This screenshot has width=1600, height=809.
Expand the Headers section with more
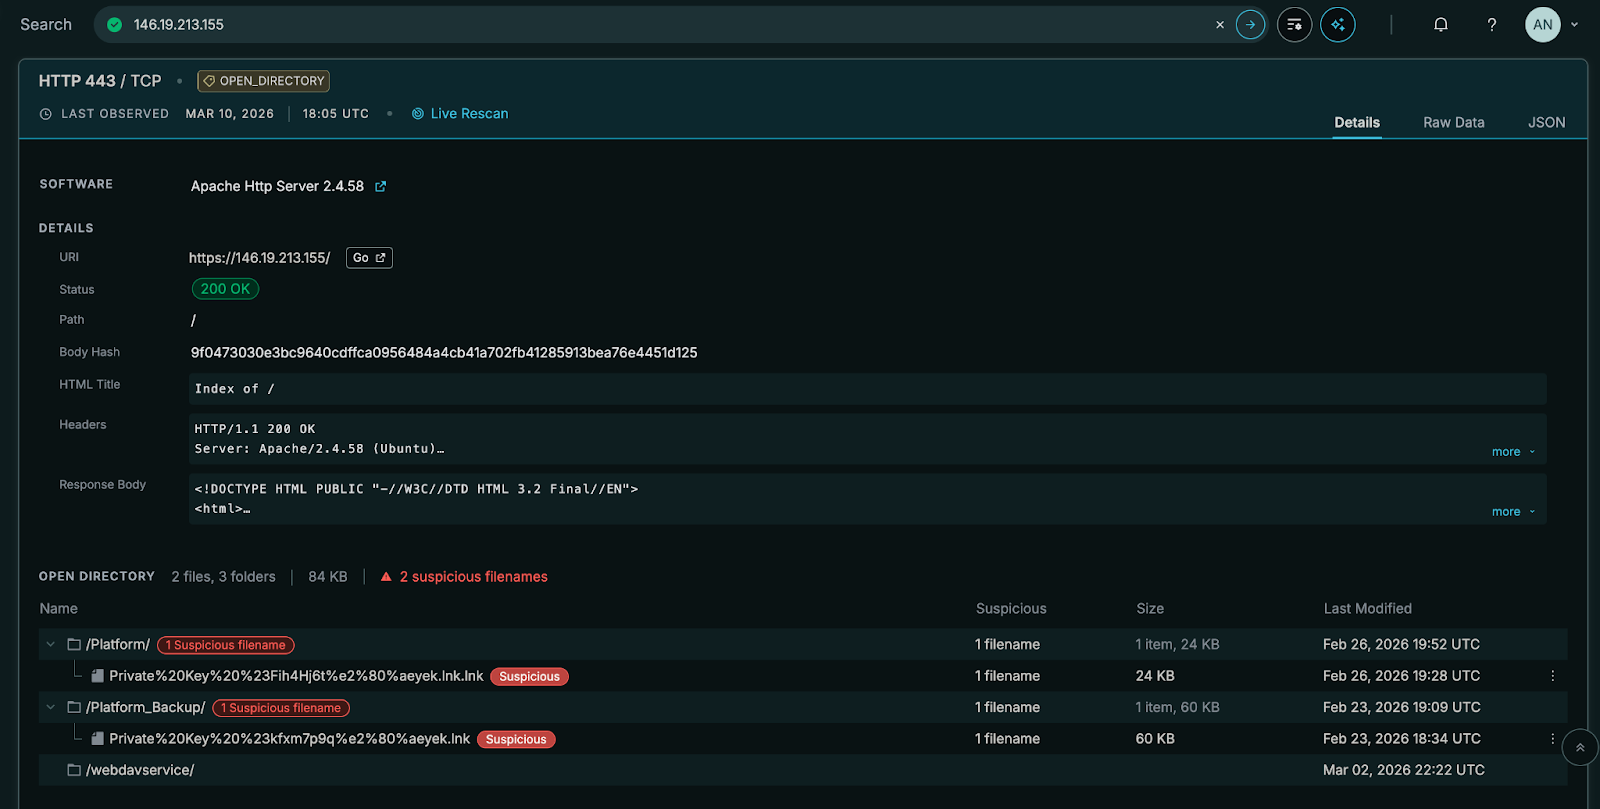coord(1512,452)
